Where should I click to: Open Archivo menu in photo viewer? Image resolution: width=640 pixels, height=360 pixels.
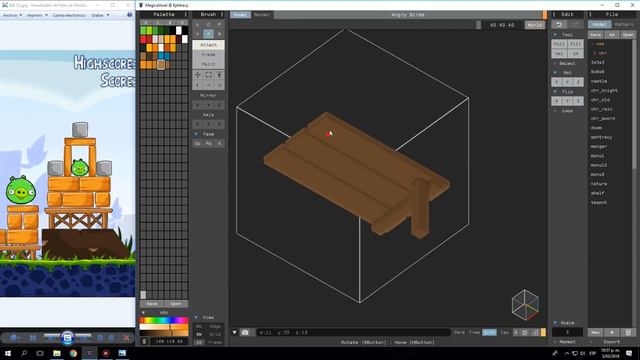[13, 15]
